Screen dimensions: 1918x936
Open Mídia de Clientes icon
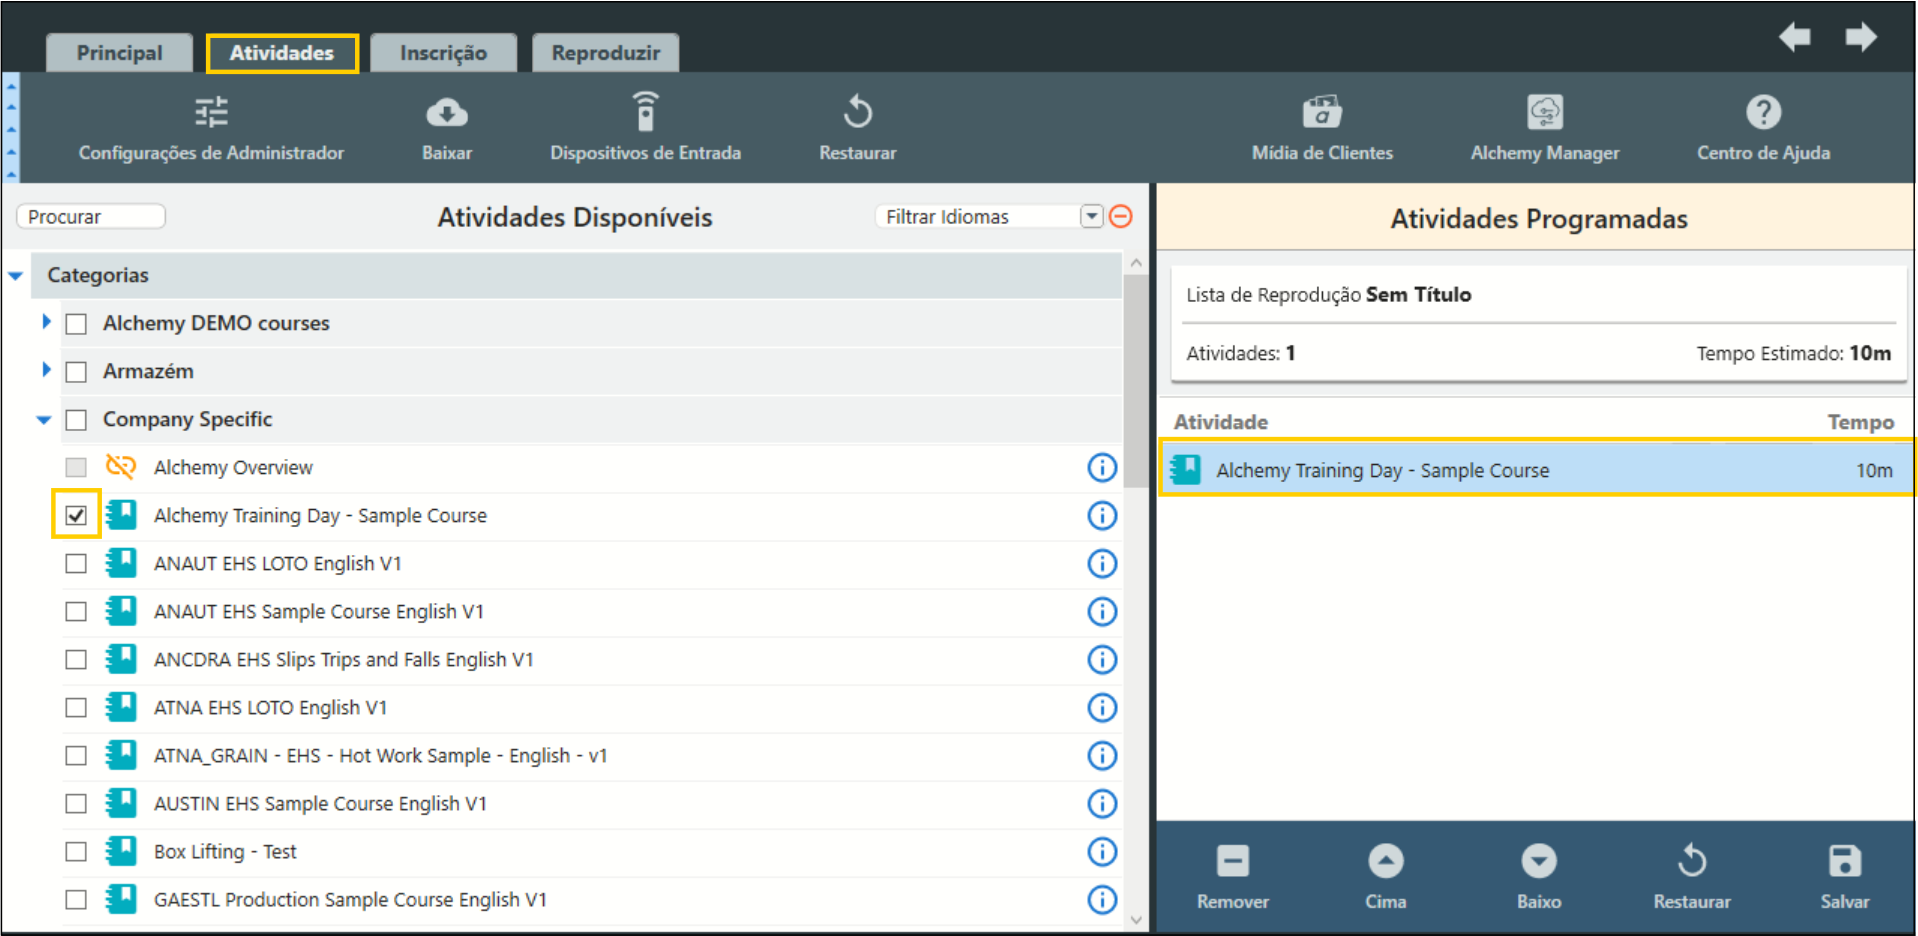click(1321, 113)
